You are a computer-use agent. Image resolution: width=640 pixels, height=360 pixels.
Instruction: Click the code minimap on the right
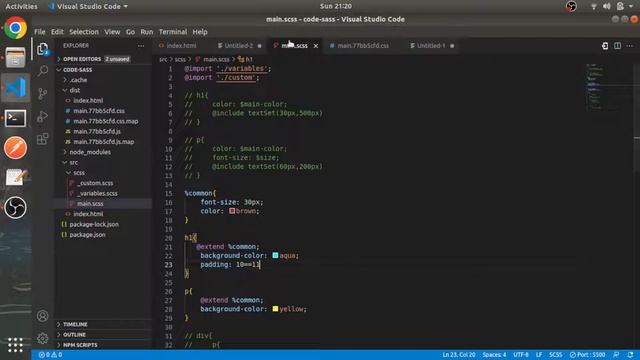click(x=609, y=87)
